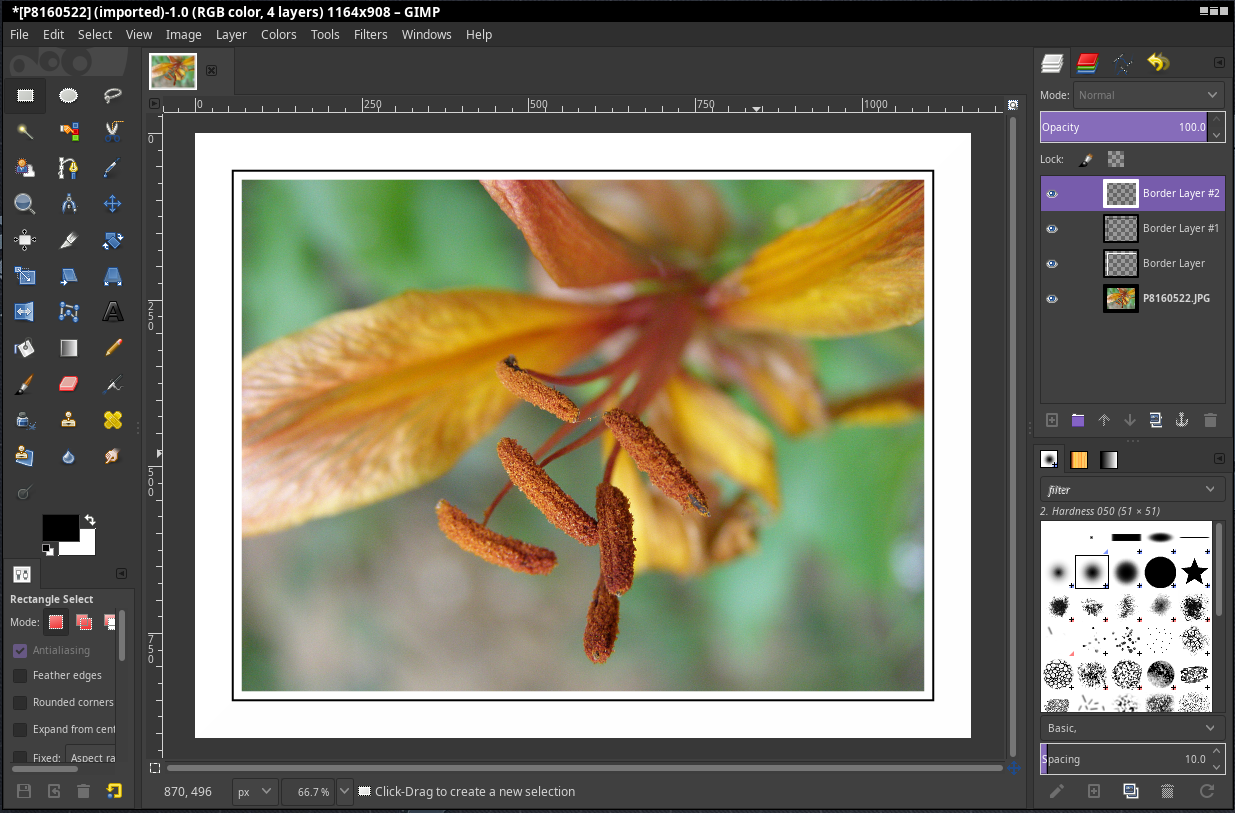The image size is (1235, 813).
Task: Select the Free Select lasso tool
Action: pyautogui.click(x=112, y=96)
